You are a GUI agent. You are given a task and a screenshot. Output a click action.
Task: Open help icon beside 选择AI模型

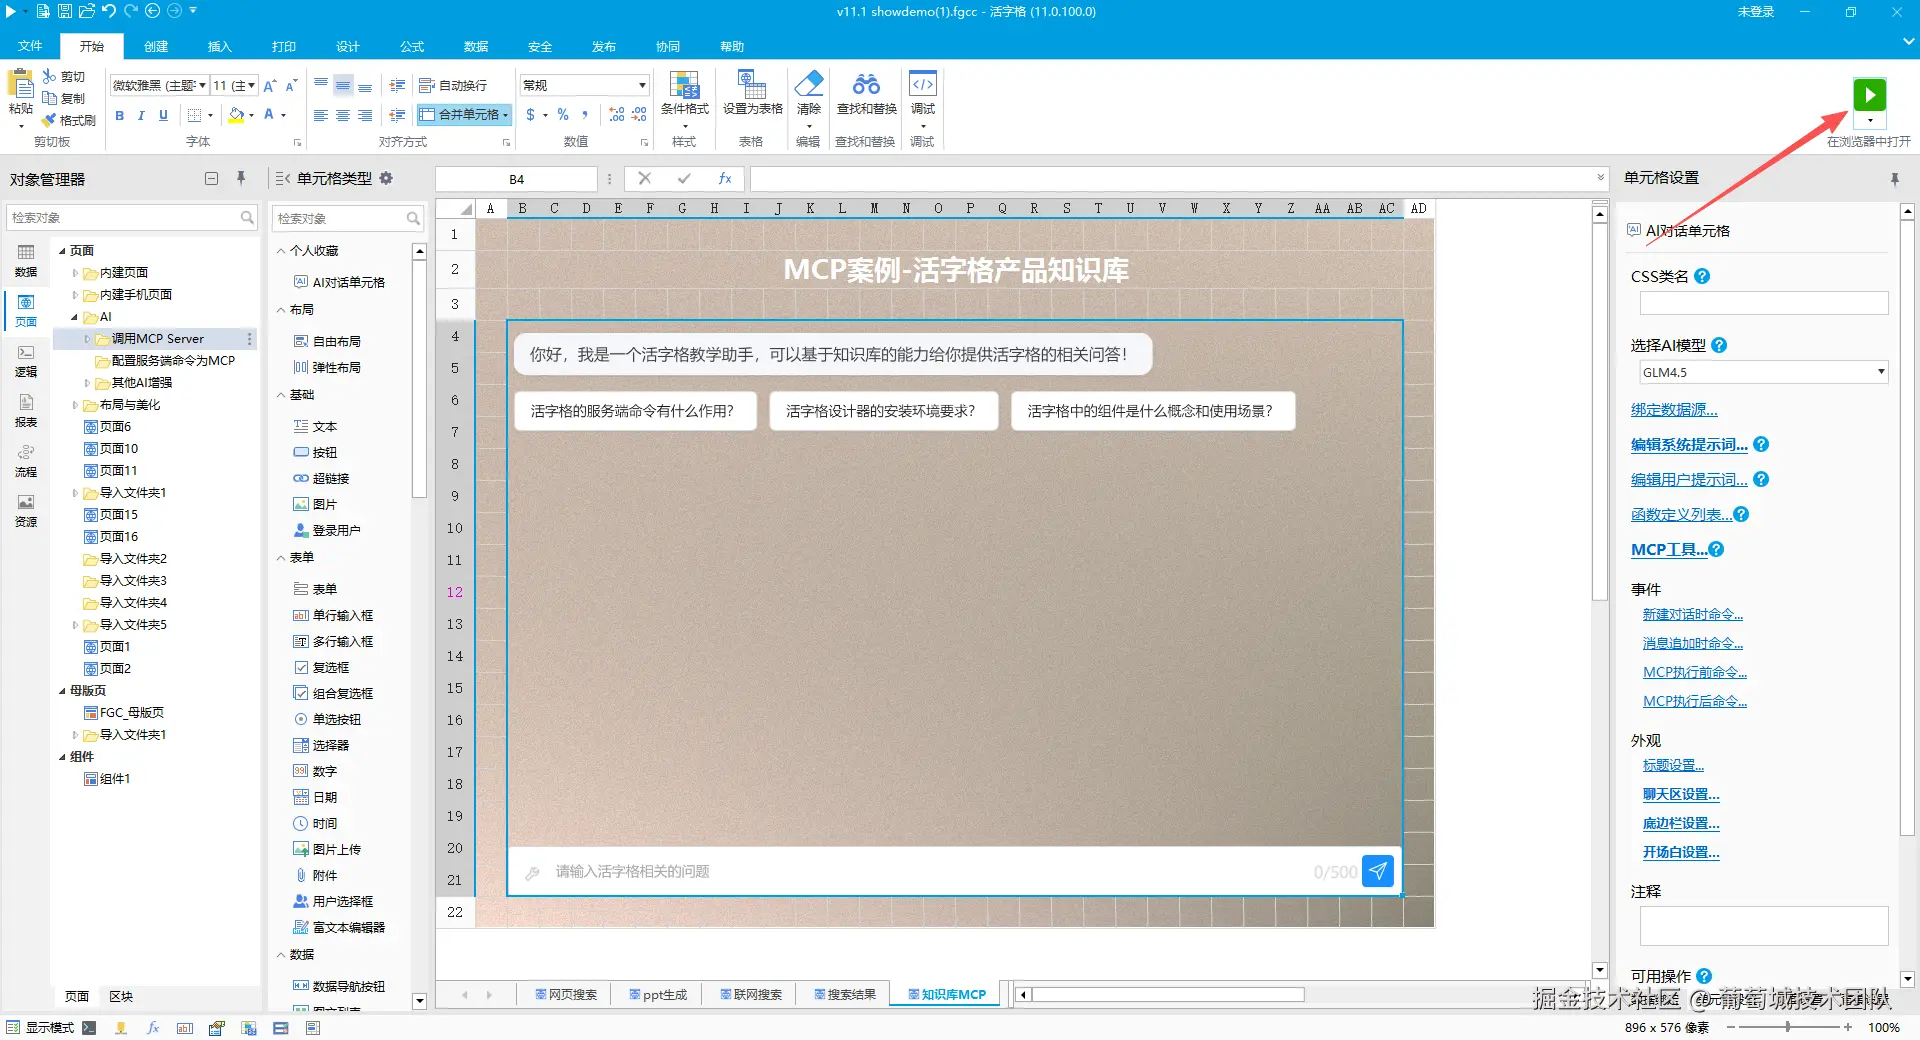pyautogui.click(x=1719, y=345)
